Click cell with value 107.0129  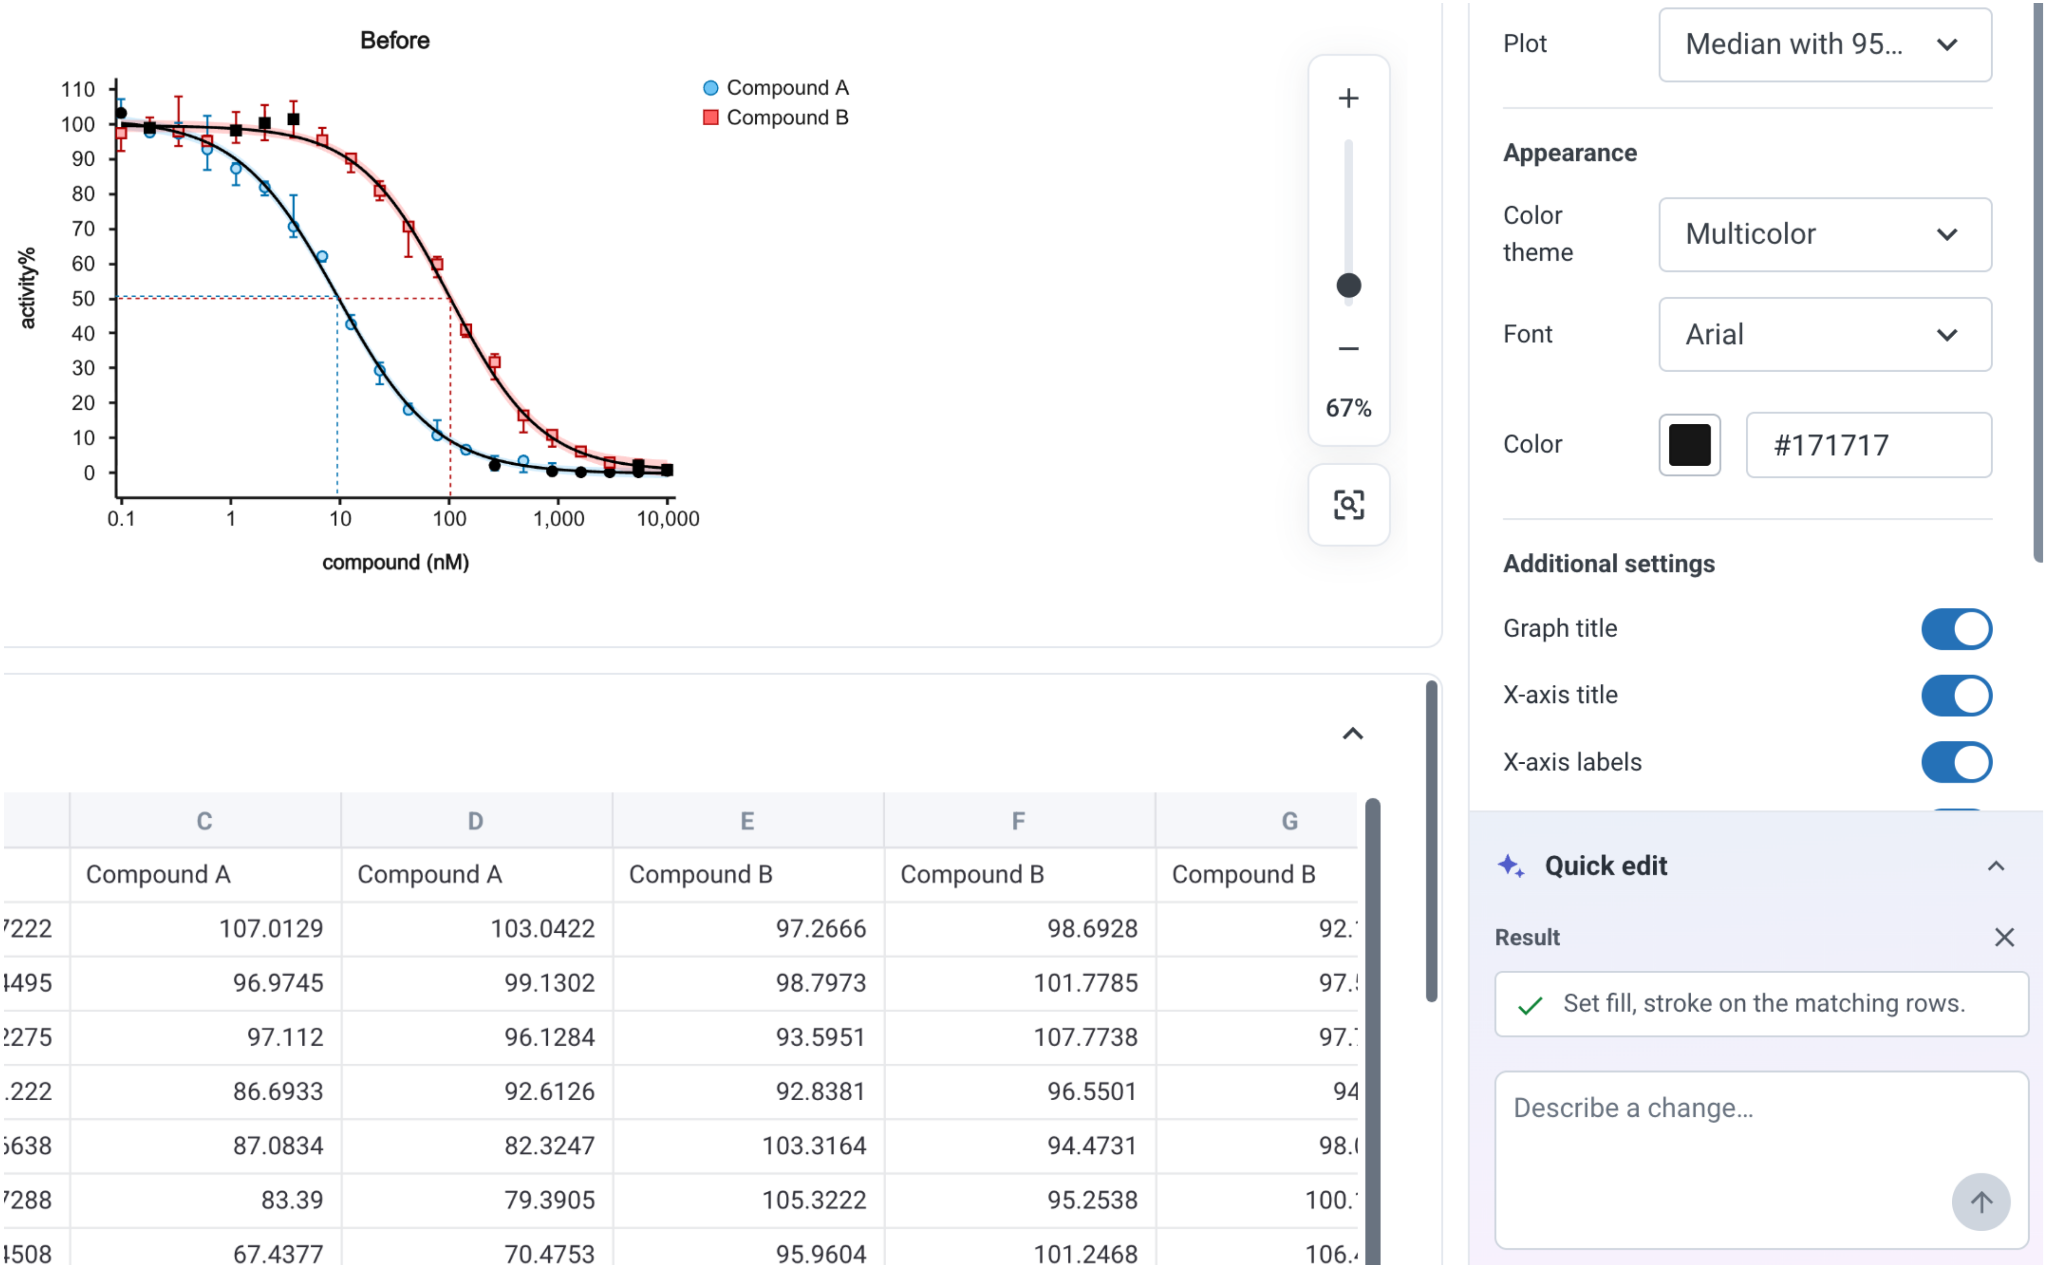(205, 929)
